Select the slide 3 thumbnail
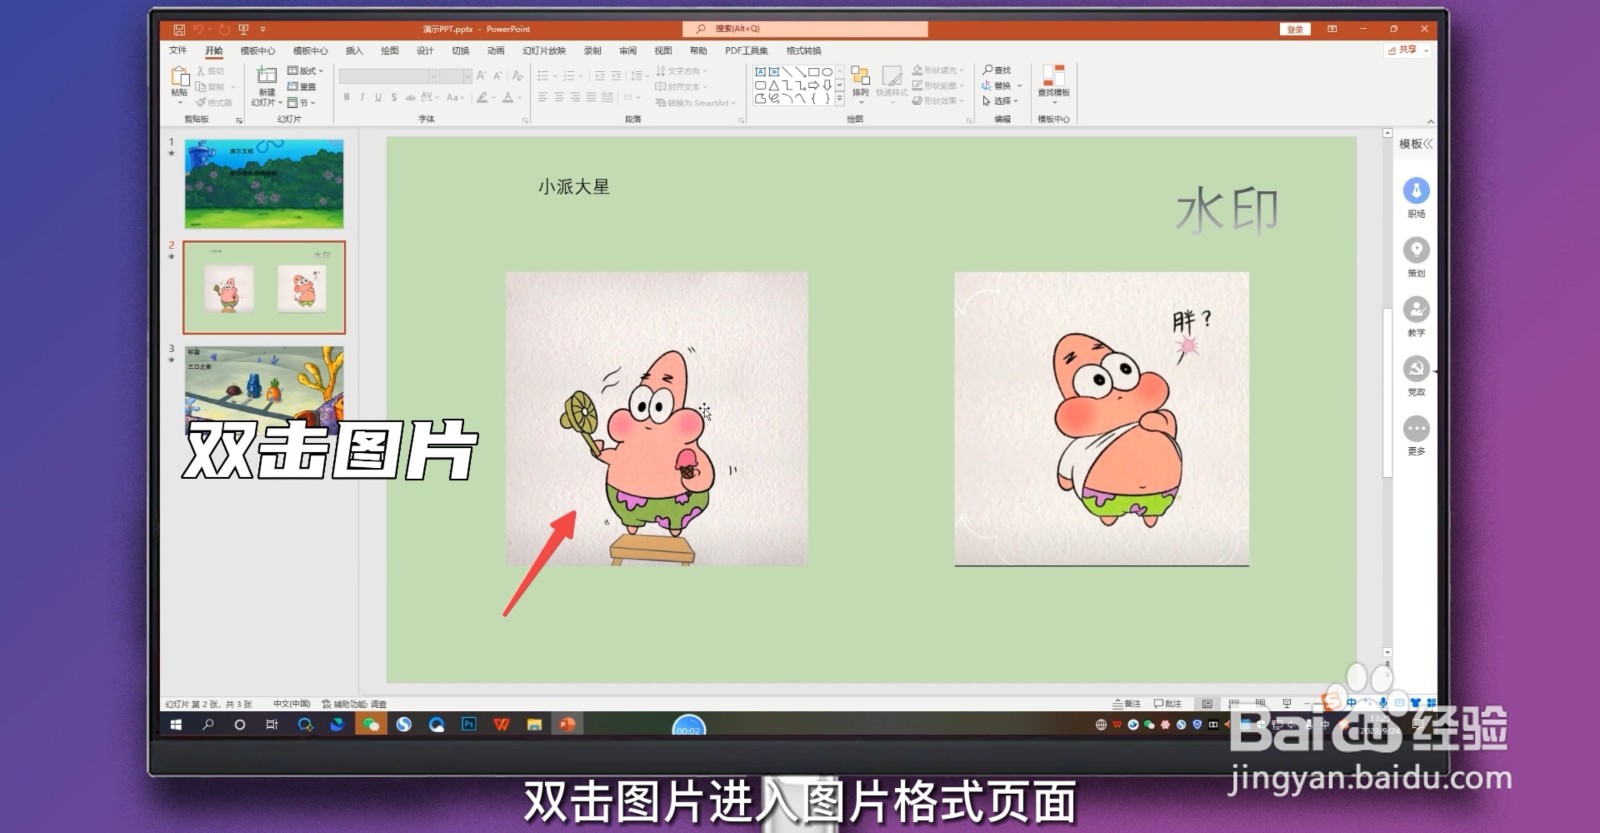Viewport: 1600px width, 833px height. pyautogui.click(x=264, y=388)
